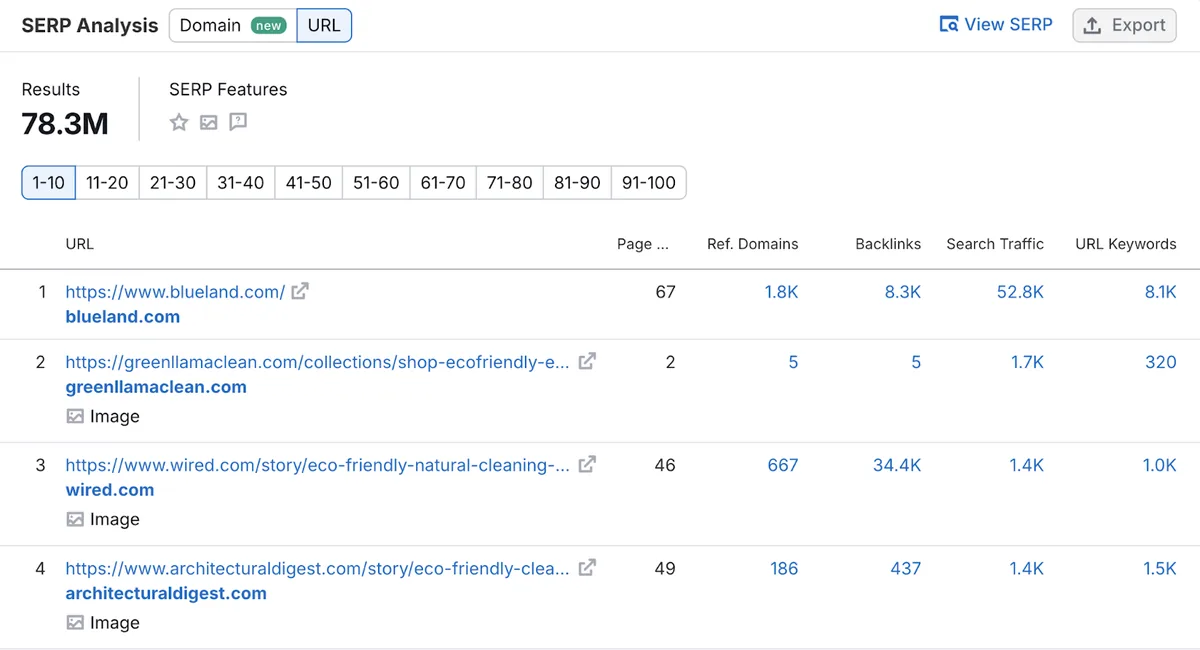Open the https://www.blueland.com/ URL link

pyautogui.click(x=175, y=292)
